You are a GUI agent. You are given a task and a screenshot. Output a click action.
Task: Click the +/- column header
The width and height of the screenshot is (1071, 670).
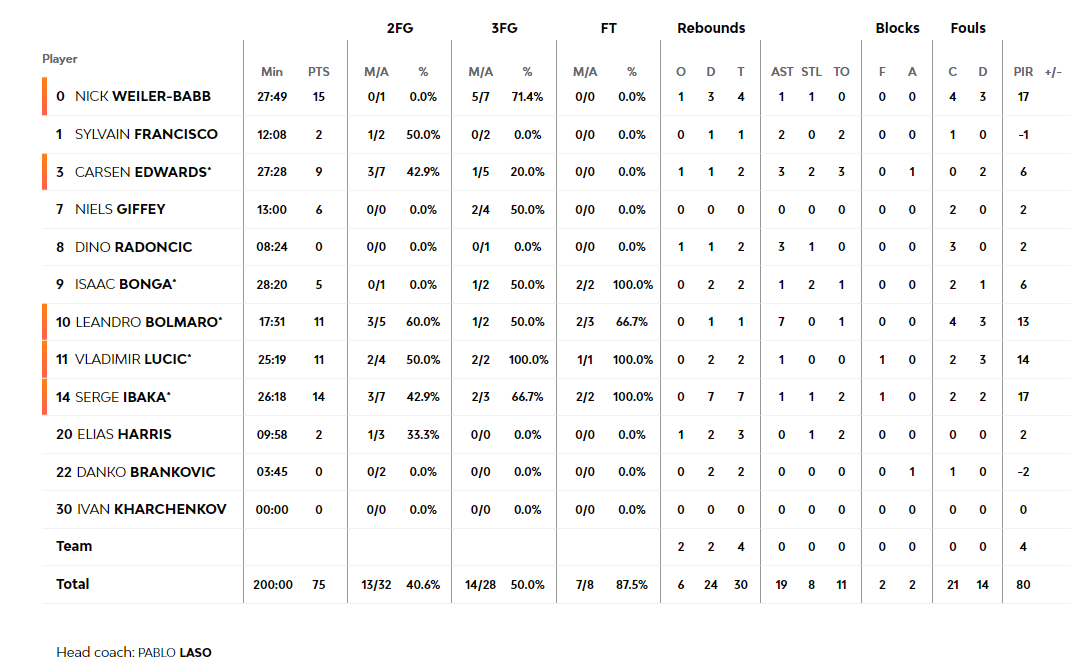coord(1053,72)
